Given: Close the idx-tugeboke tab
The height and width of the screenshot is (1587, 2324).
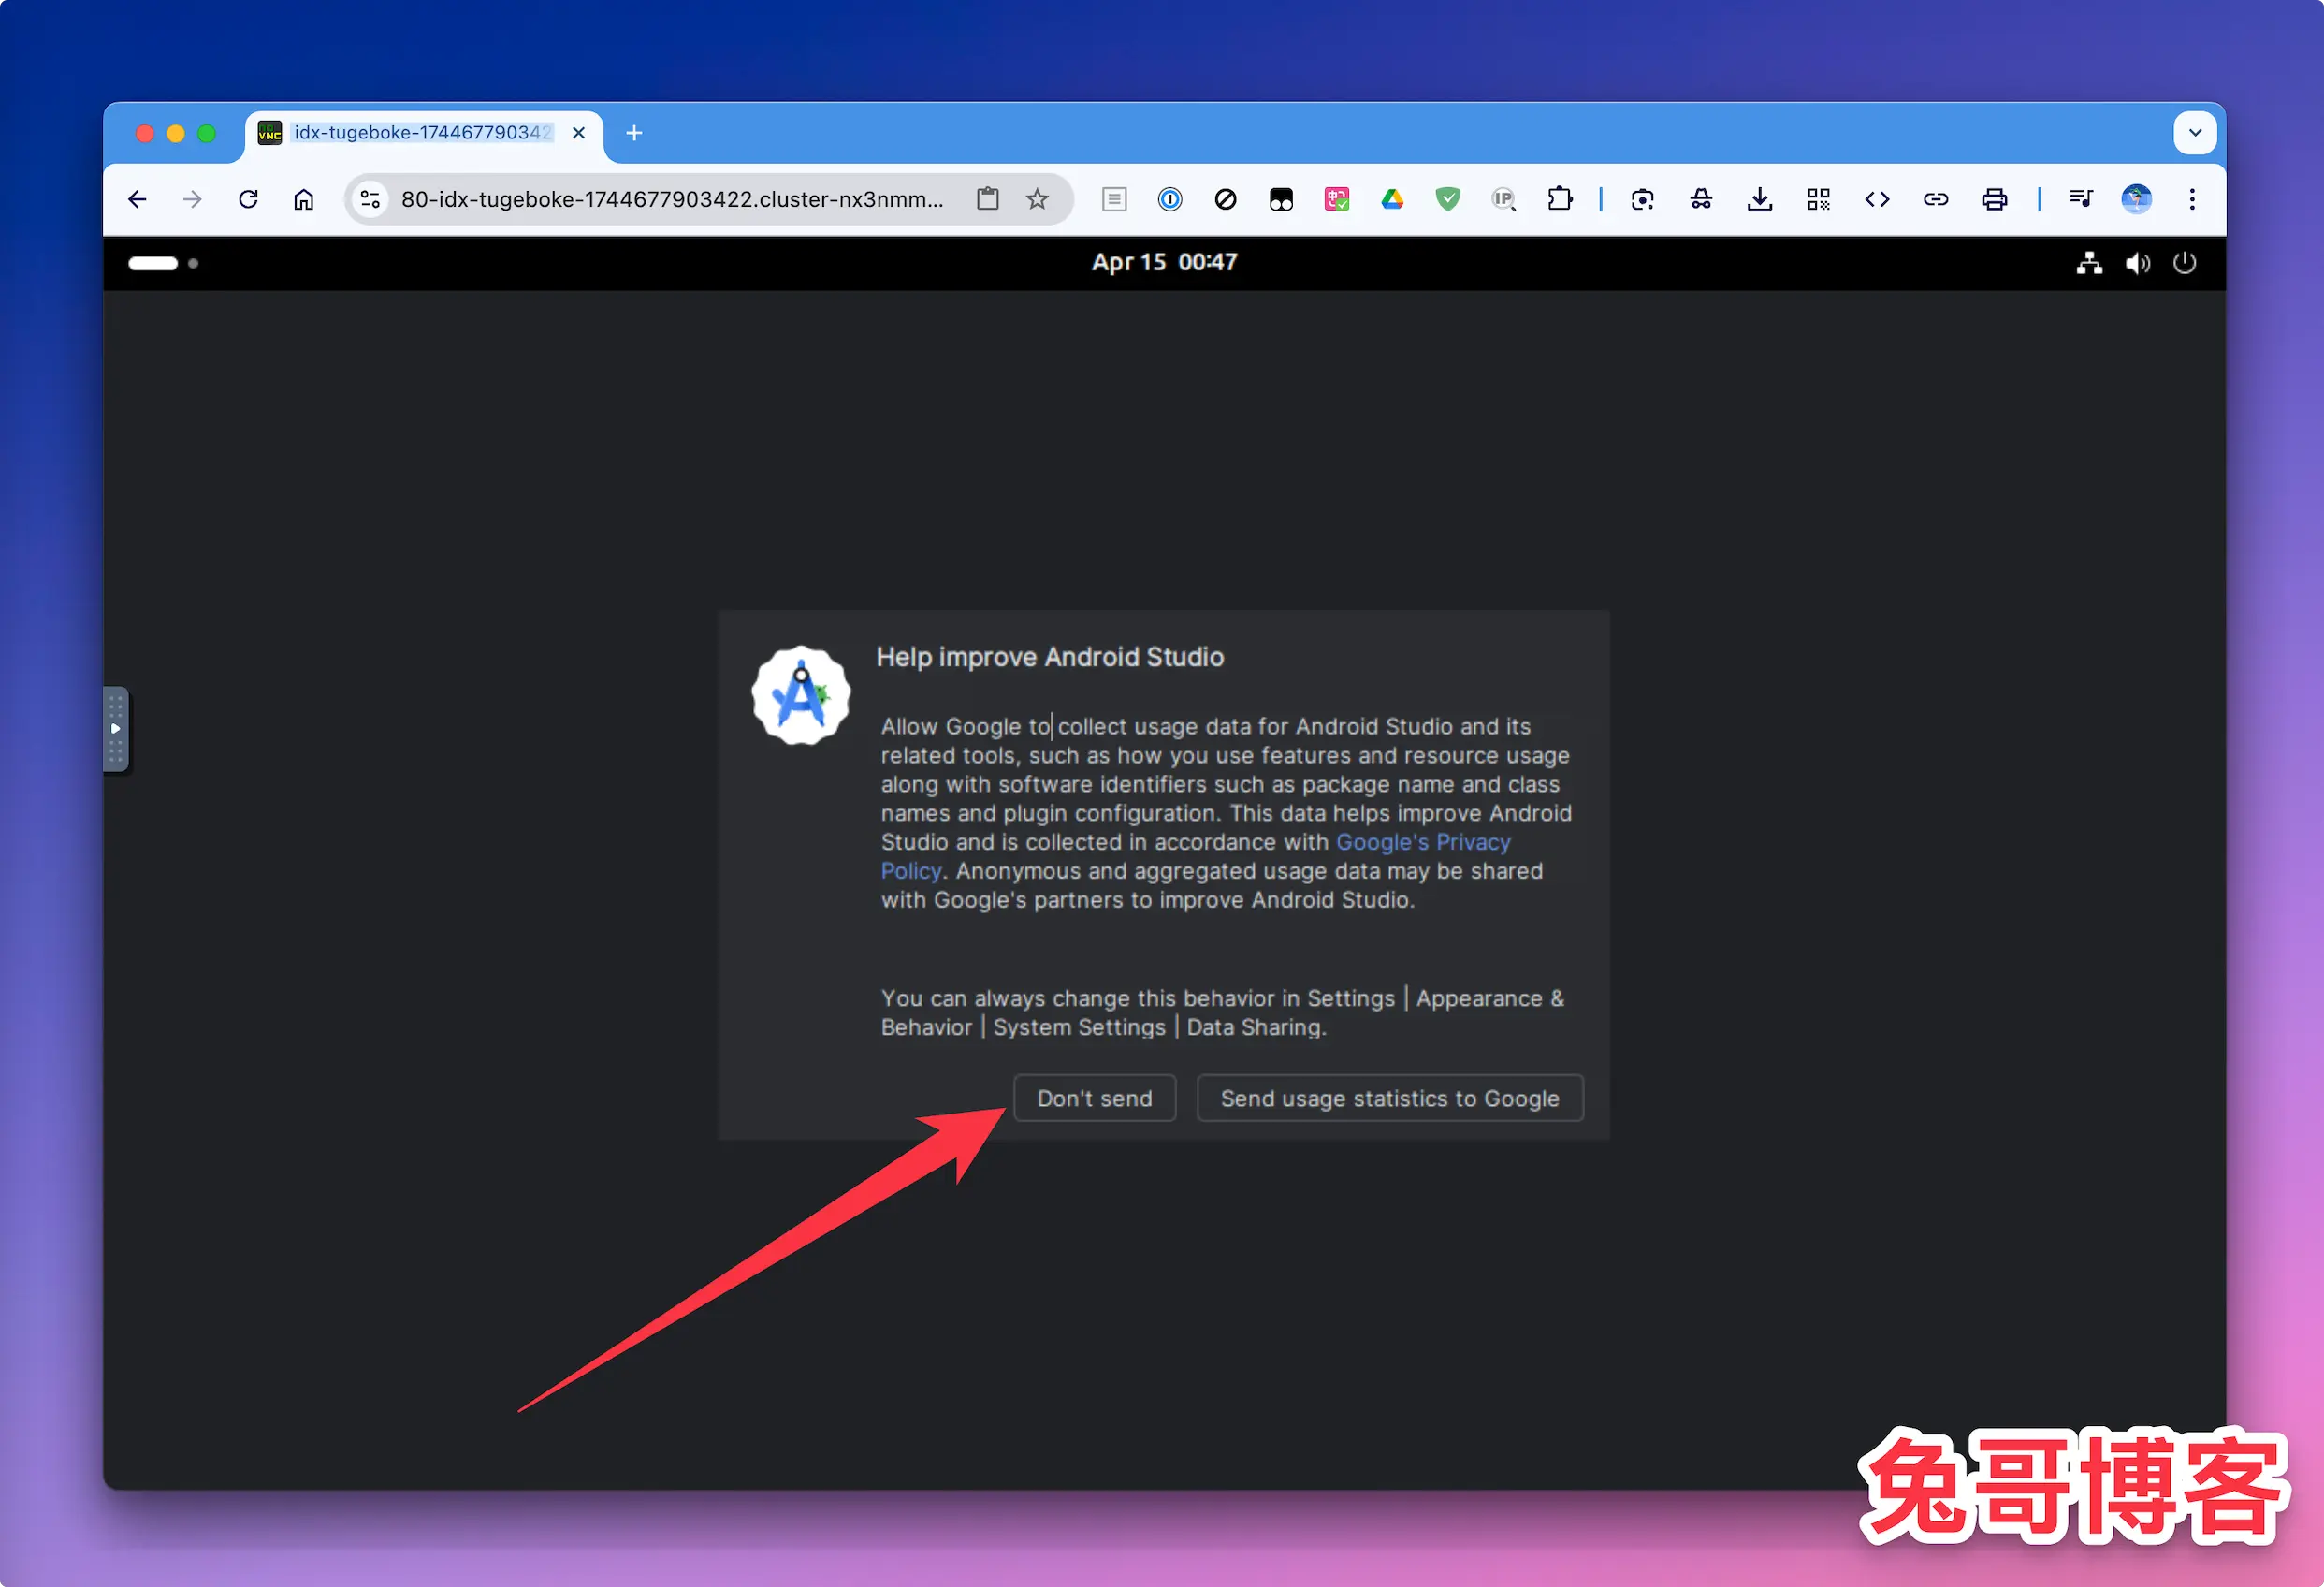Looking at the screenshot, I should pos(578,133).
